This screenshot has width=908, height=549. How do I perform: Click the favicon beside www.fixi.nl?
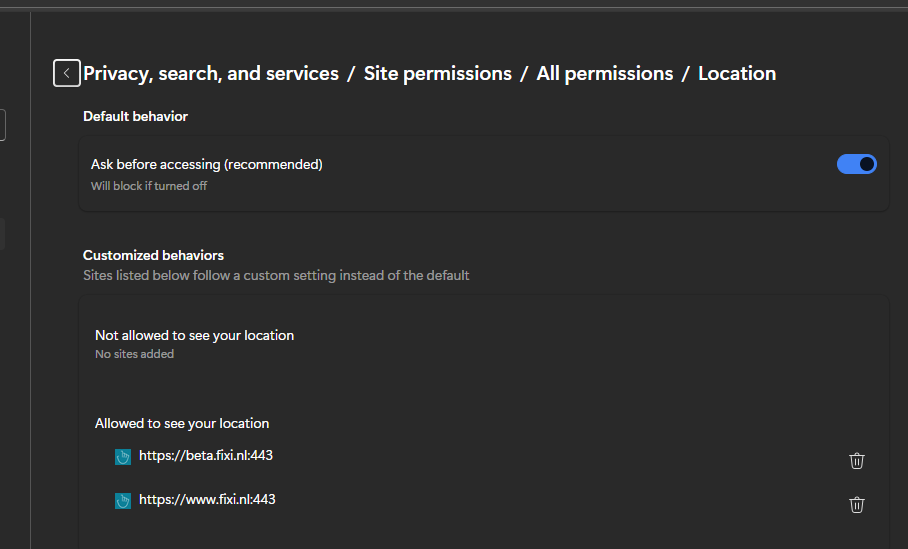(123, 500)
